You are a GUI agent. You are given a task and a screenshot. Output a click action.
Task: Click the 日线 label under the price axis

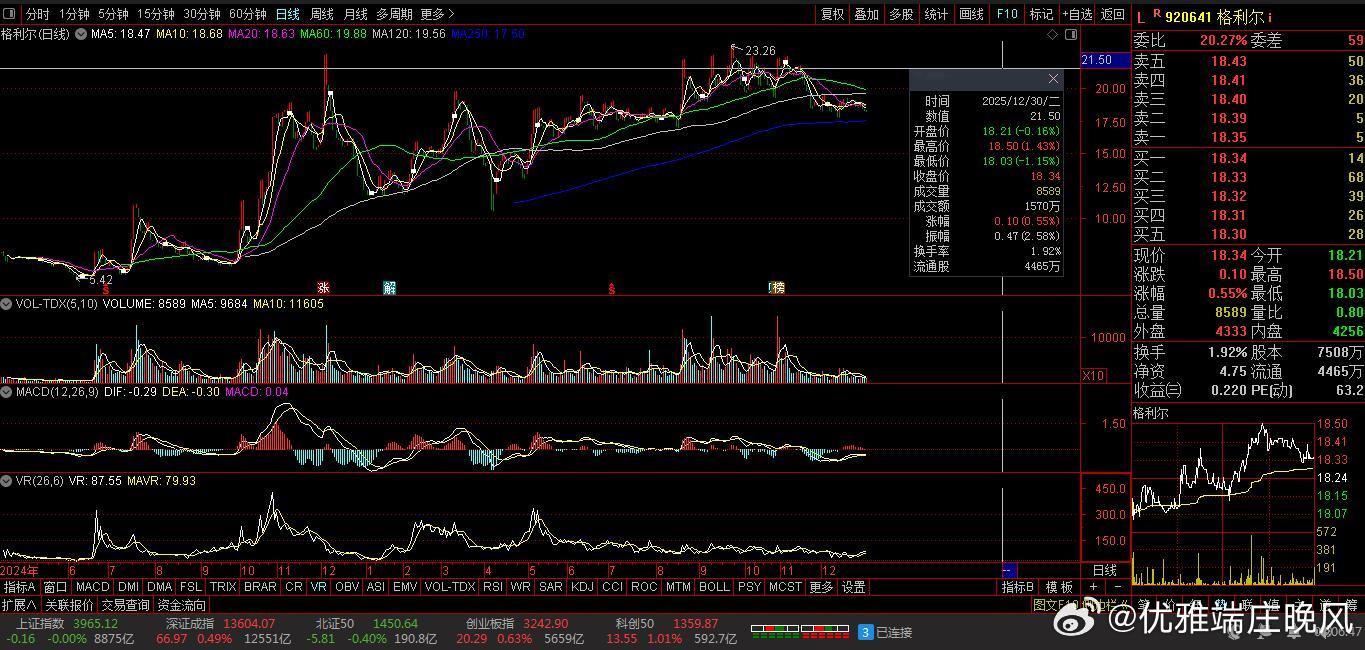[1105, 570]
